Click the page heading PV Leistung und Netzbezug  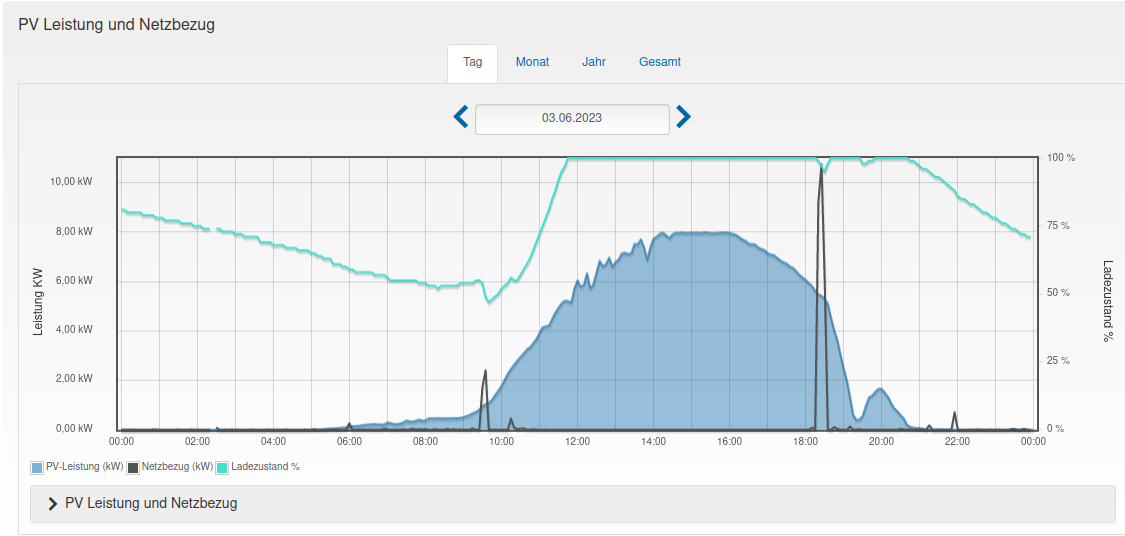pyautogui.click(x=117, y=25)
